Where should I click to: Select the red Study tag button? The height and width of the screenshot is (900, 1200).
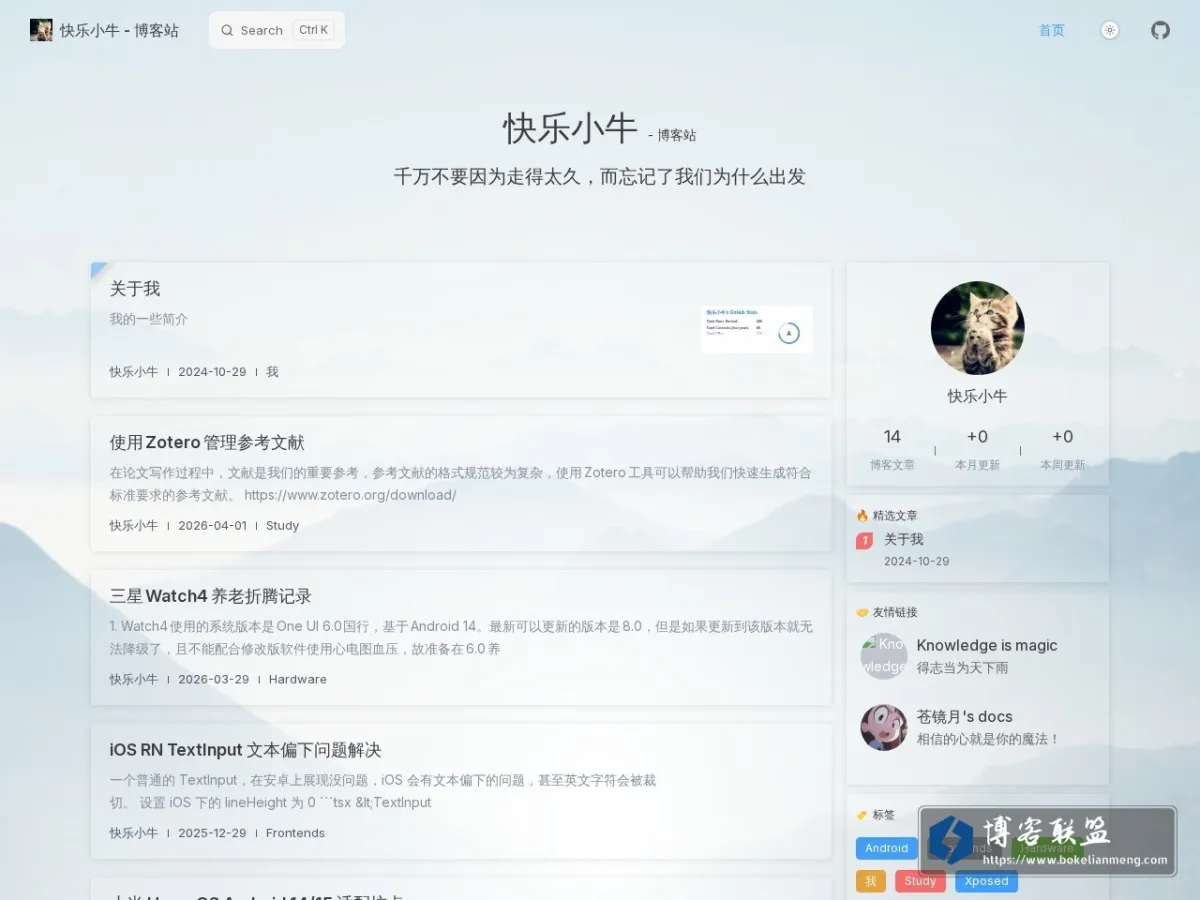(x=920, y=881)
